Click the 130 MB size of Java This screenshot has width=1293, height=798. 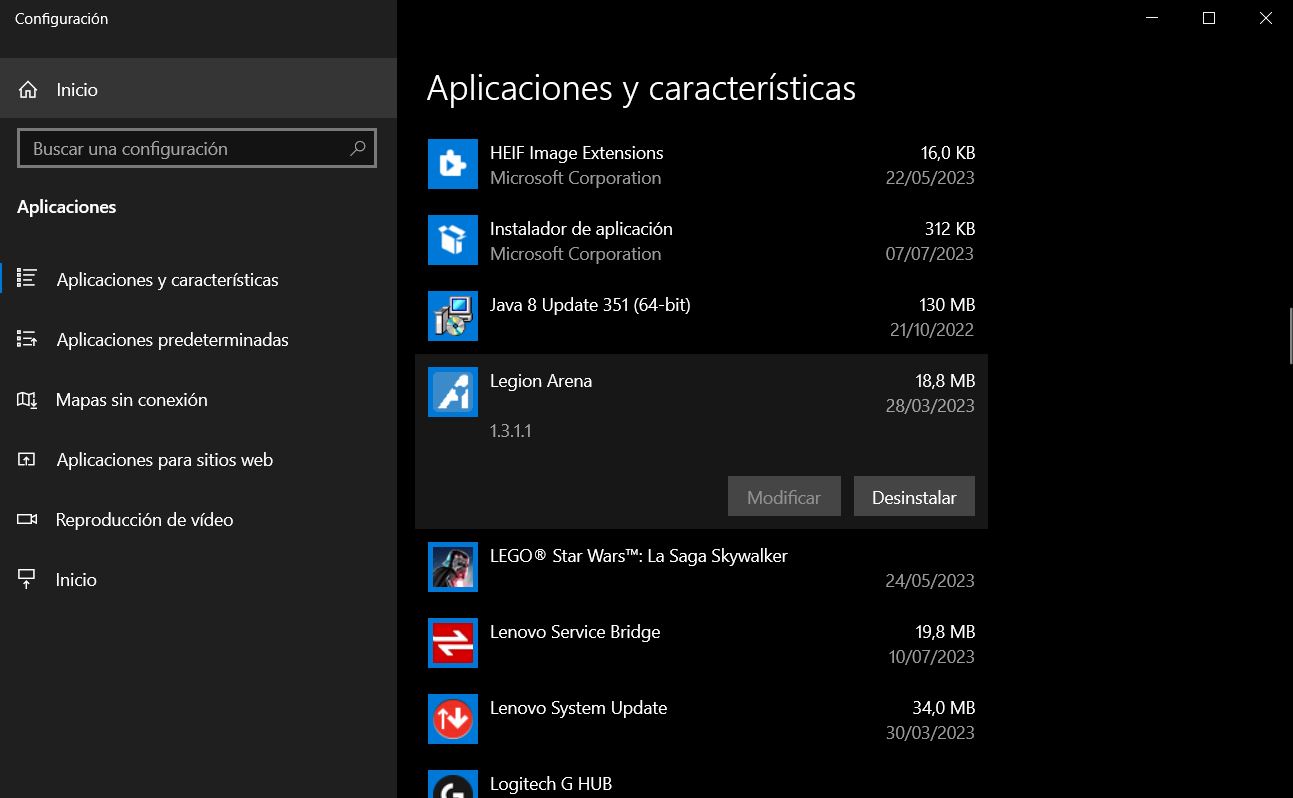[x=947, y=305]
